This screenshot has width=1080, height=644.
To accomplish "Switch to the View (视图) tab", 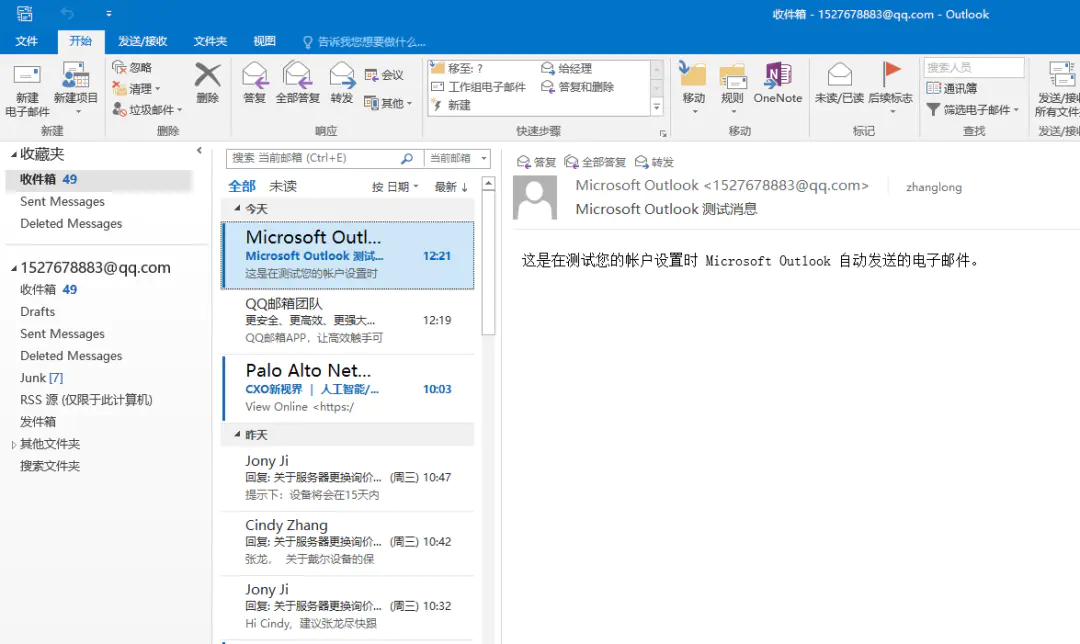I will click(264, 41).
